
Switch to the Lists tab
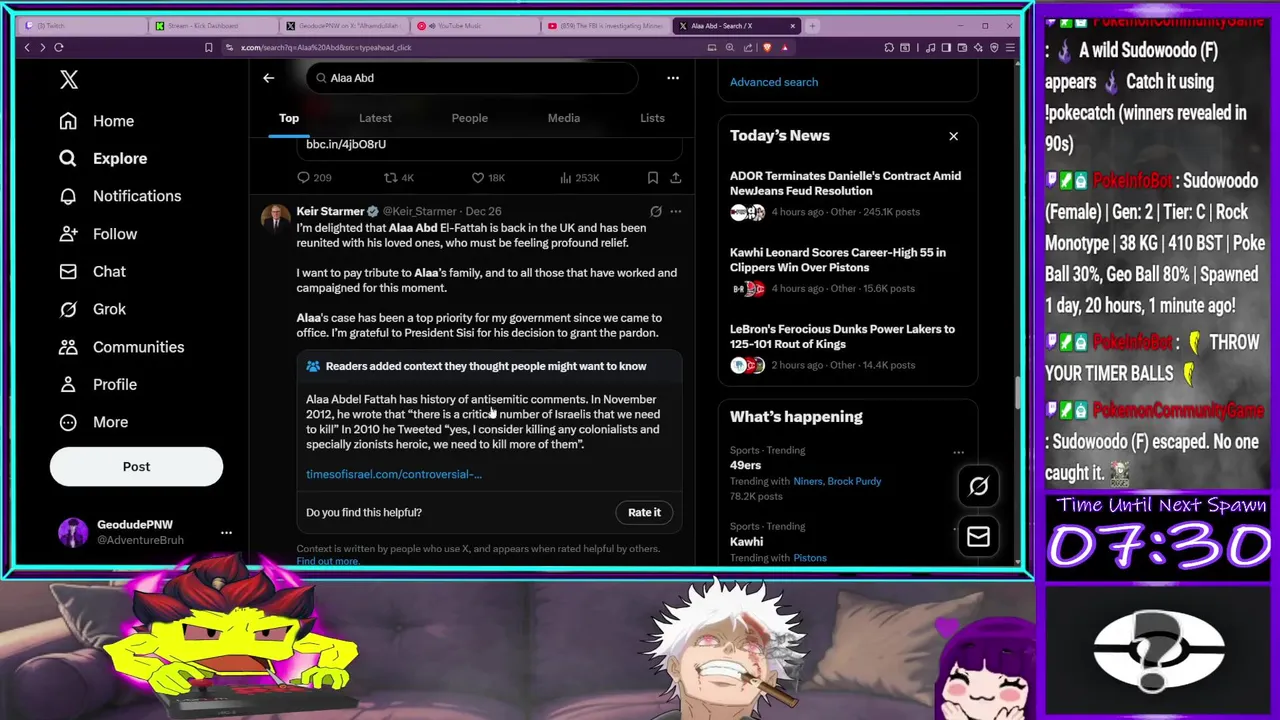pyautogui.click(x=652, y=118)
